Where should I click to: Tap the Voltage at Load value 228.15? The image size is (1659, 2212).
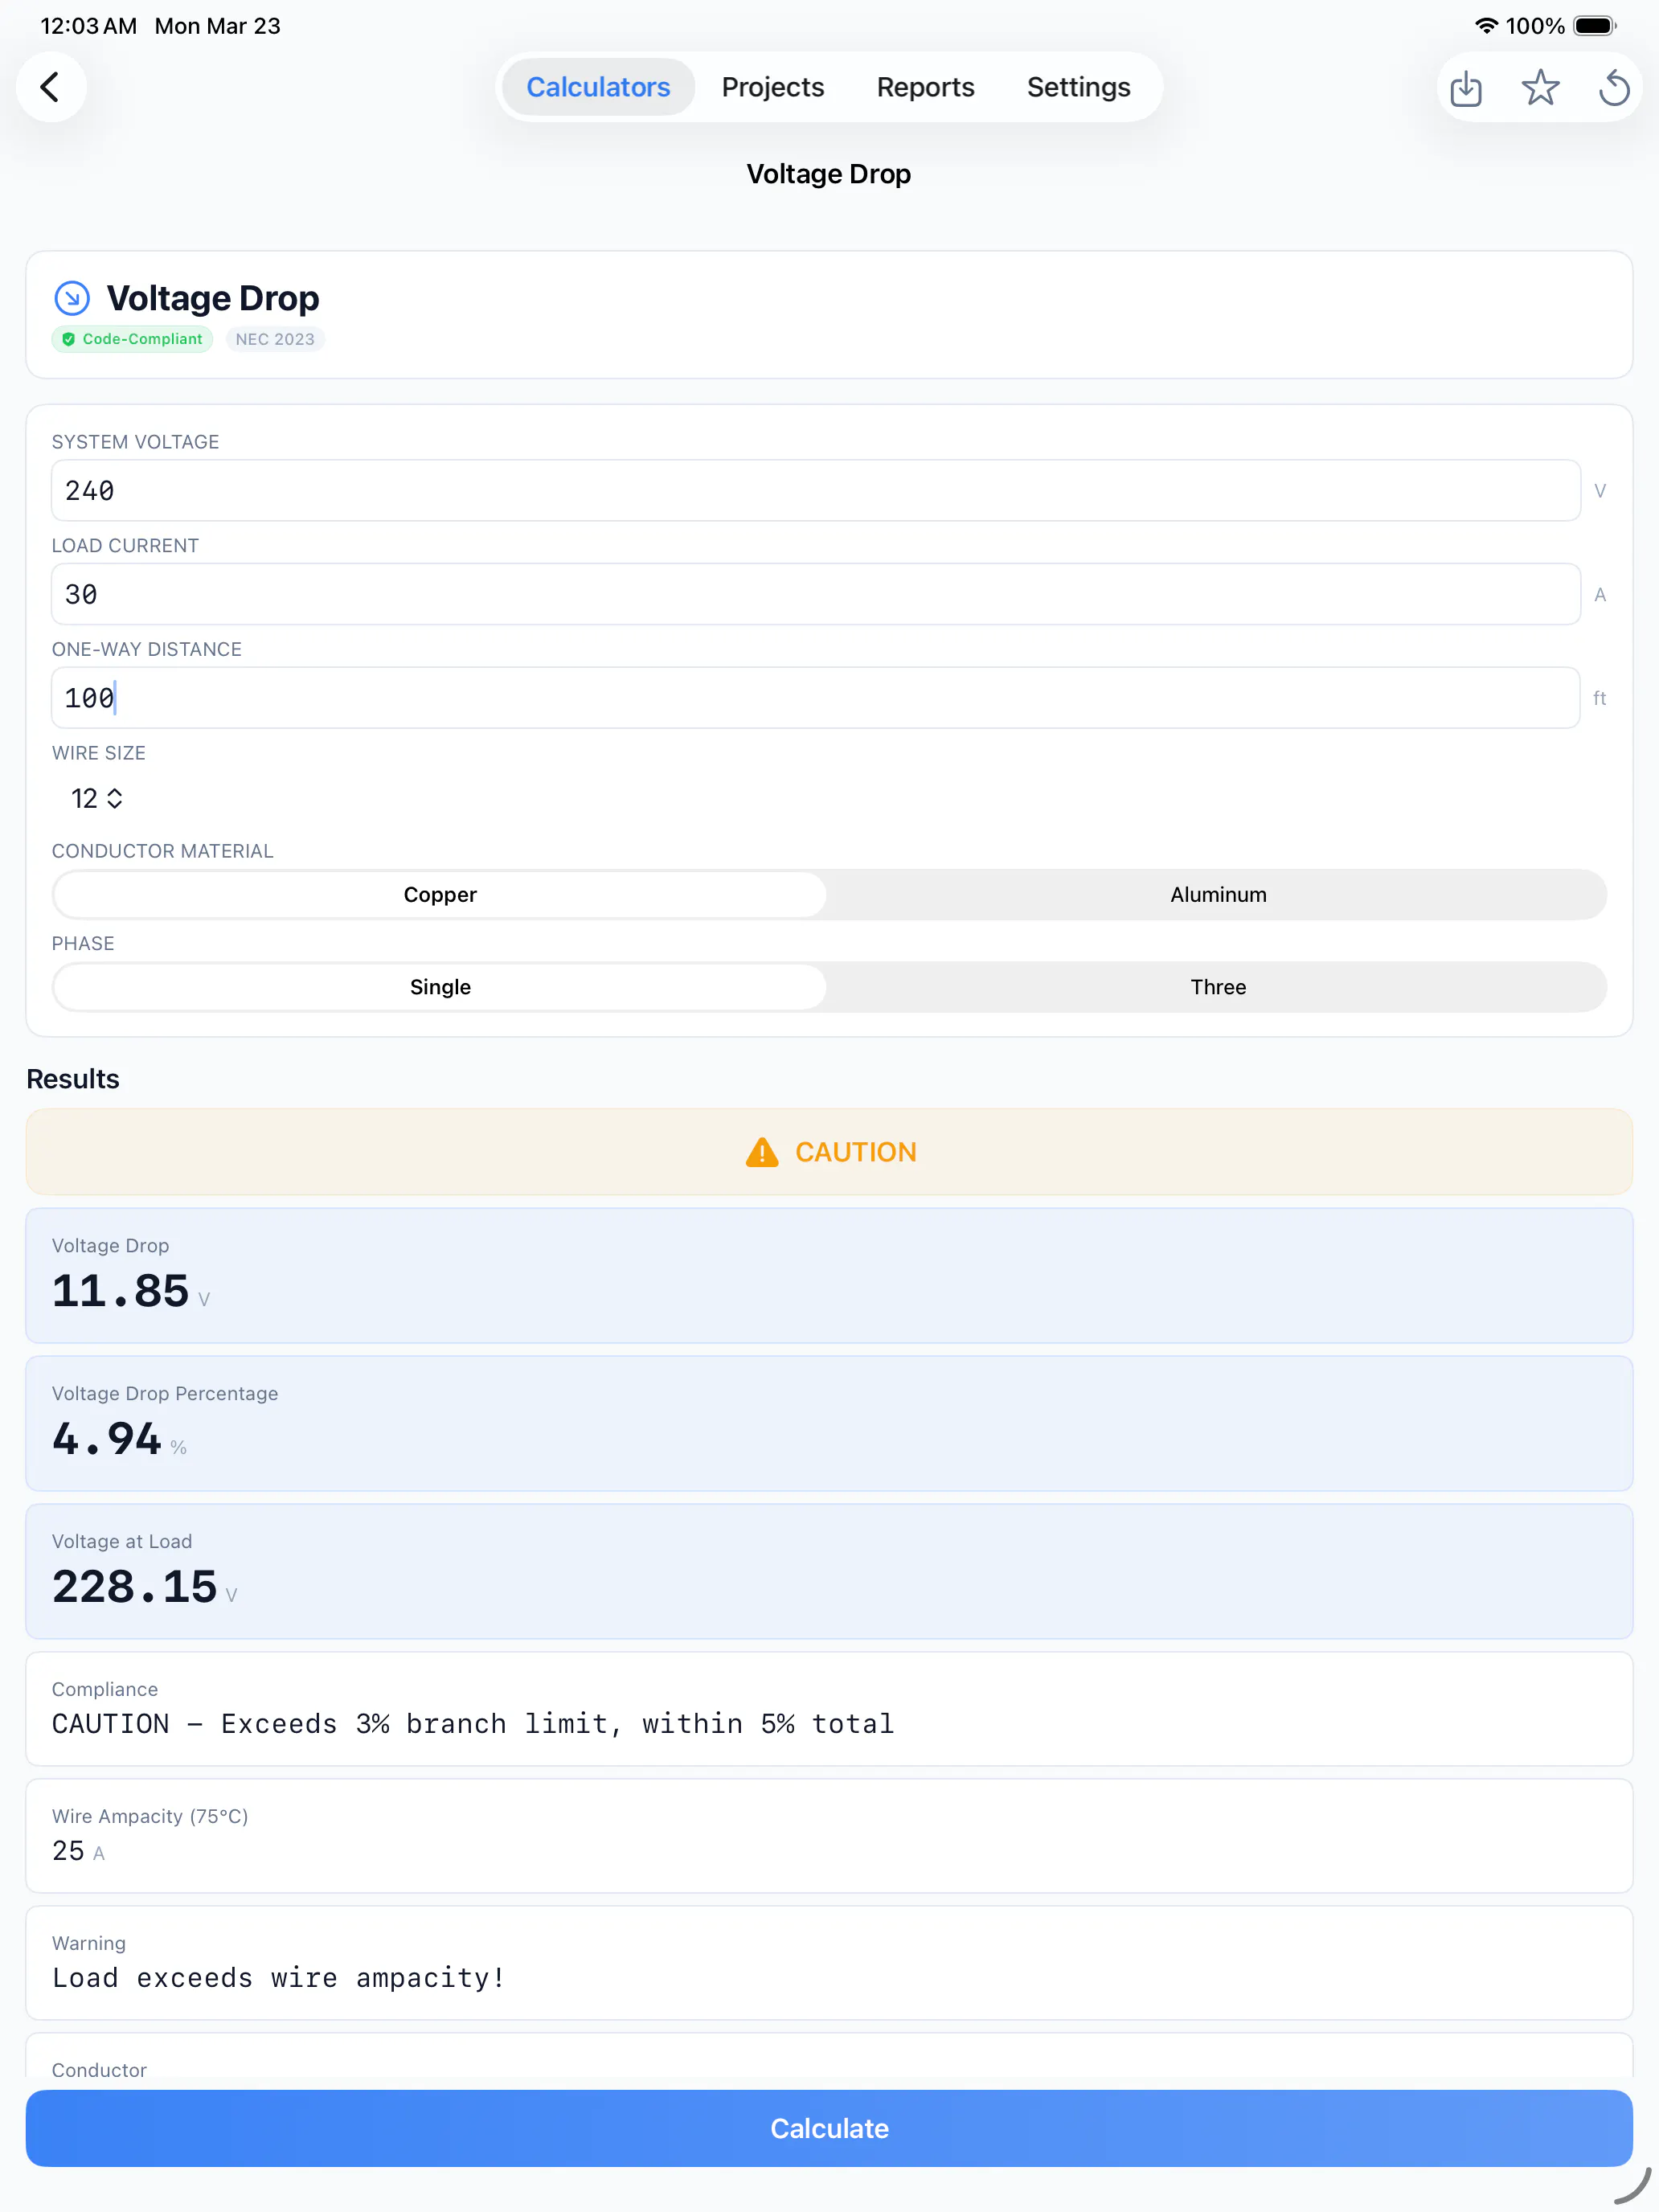pos(134,1587)
